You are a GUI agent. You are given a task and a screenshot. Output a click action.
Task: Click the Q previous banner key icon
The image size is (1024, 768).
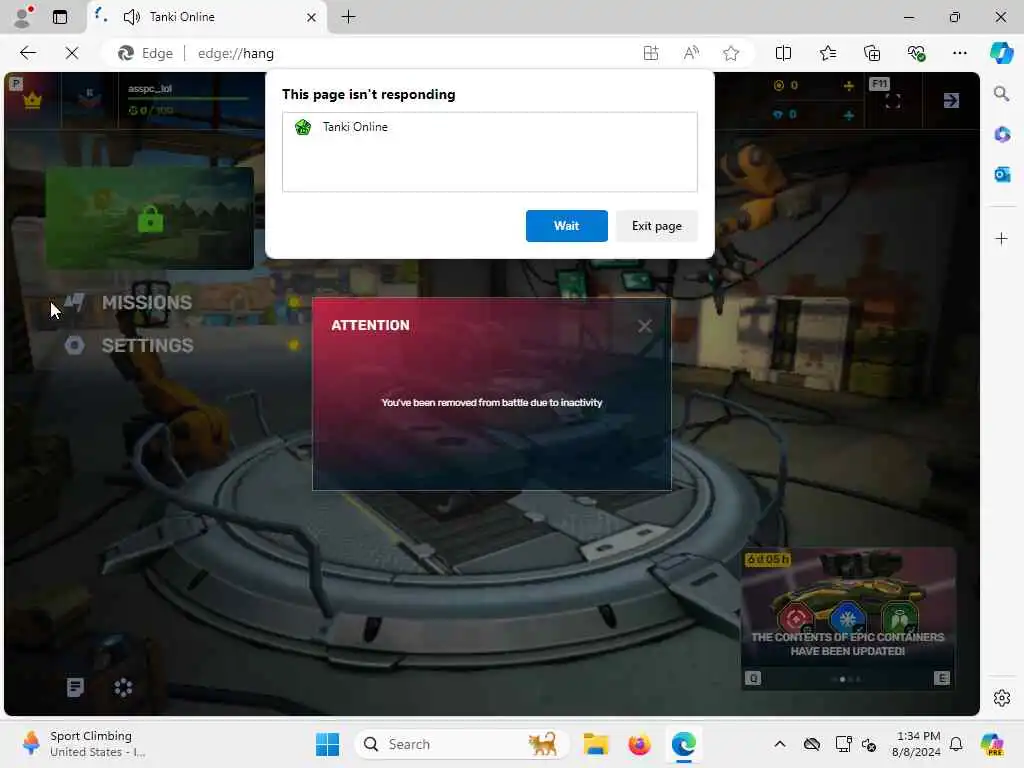[x=753, y=679]
